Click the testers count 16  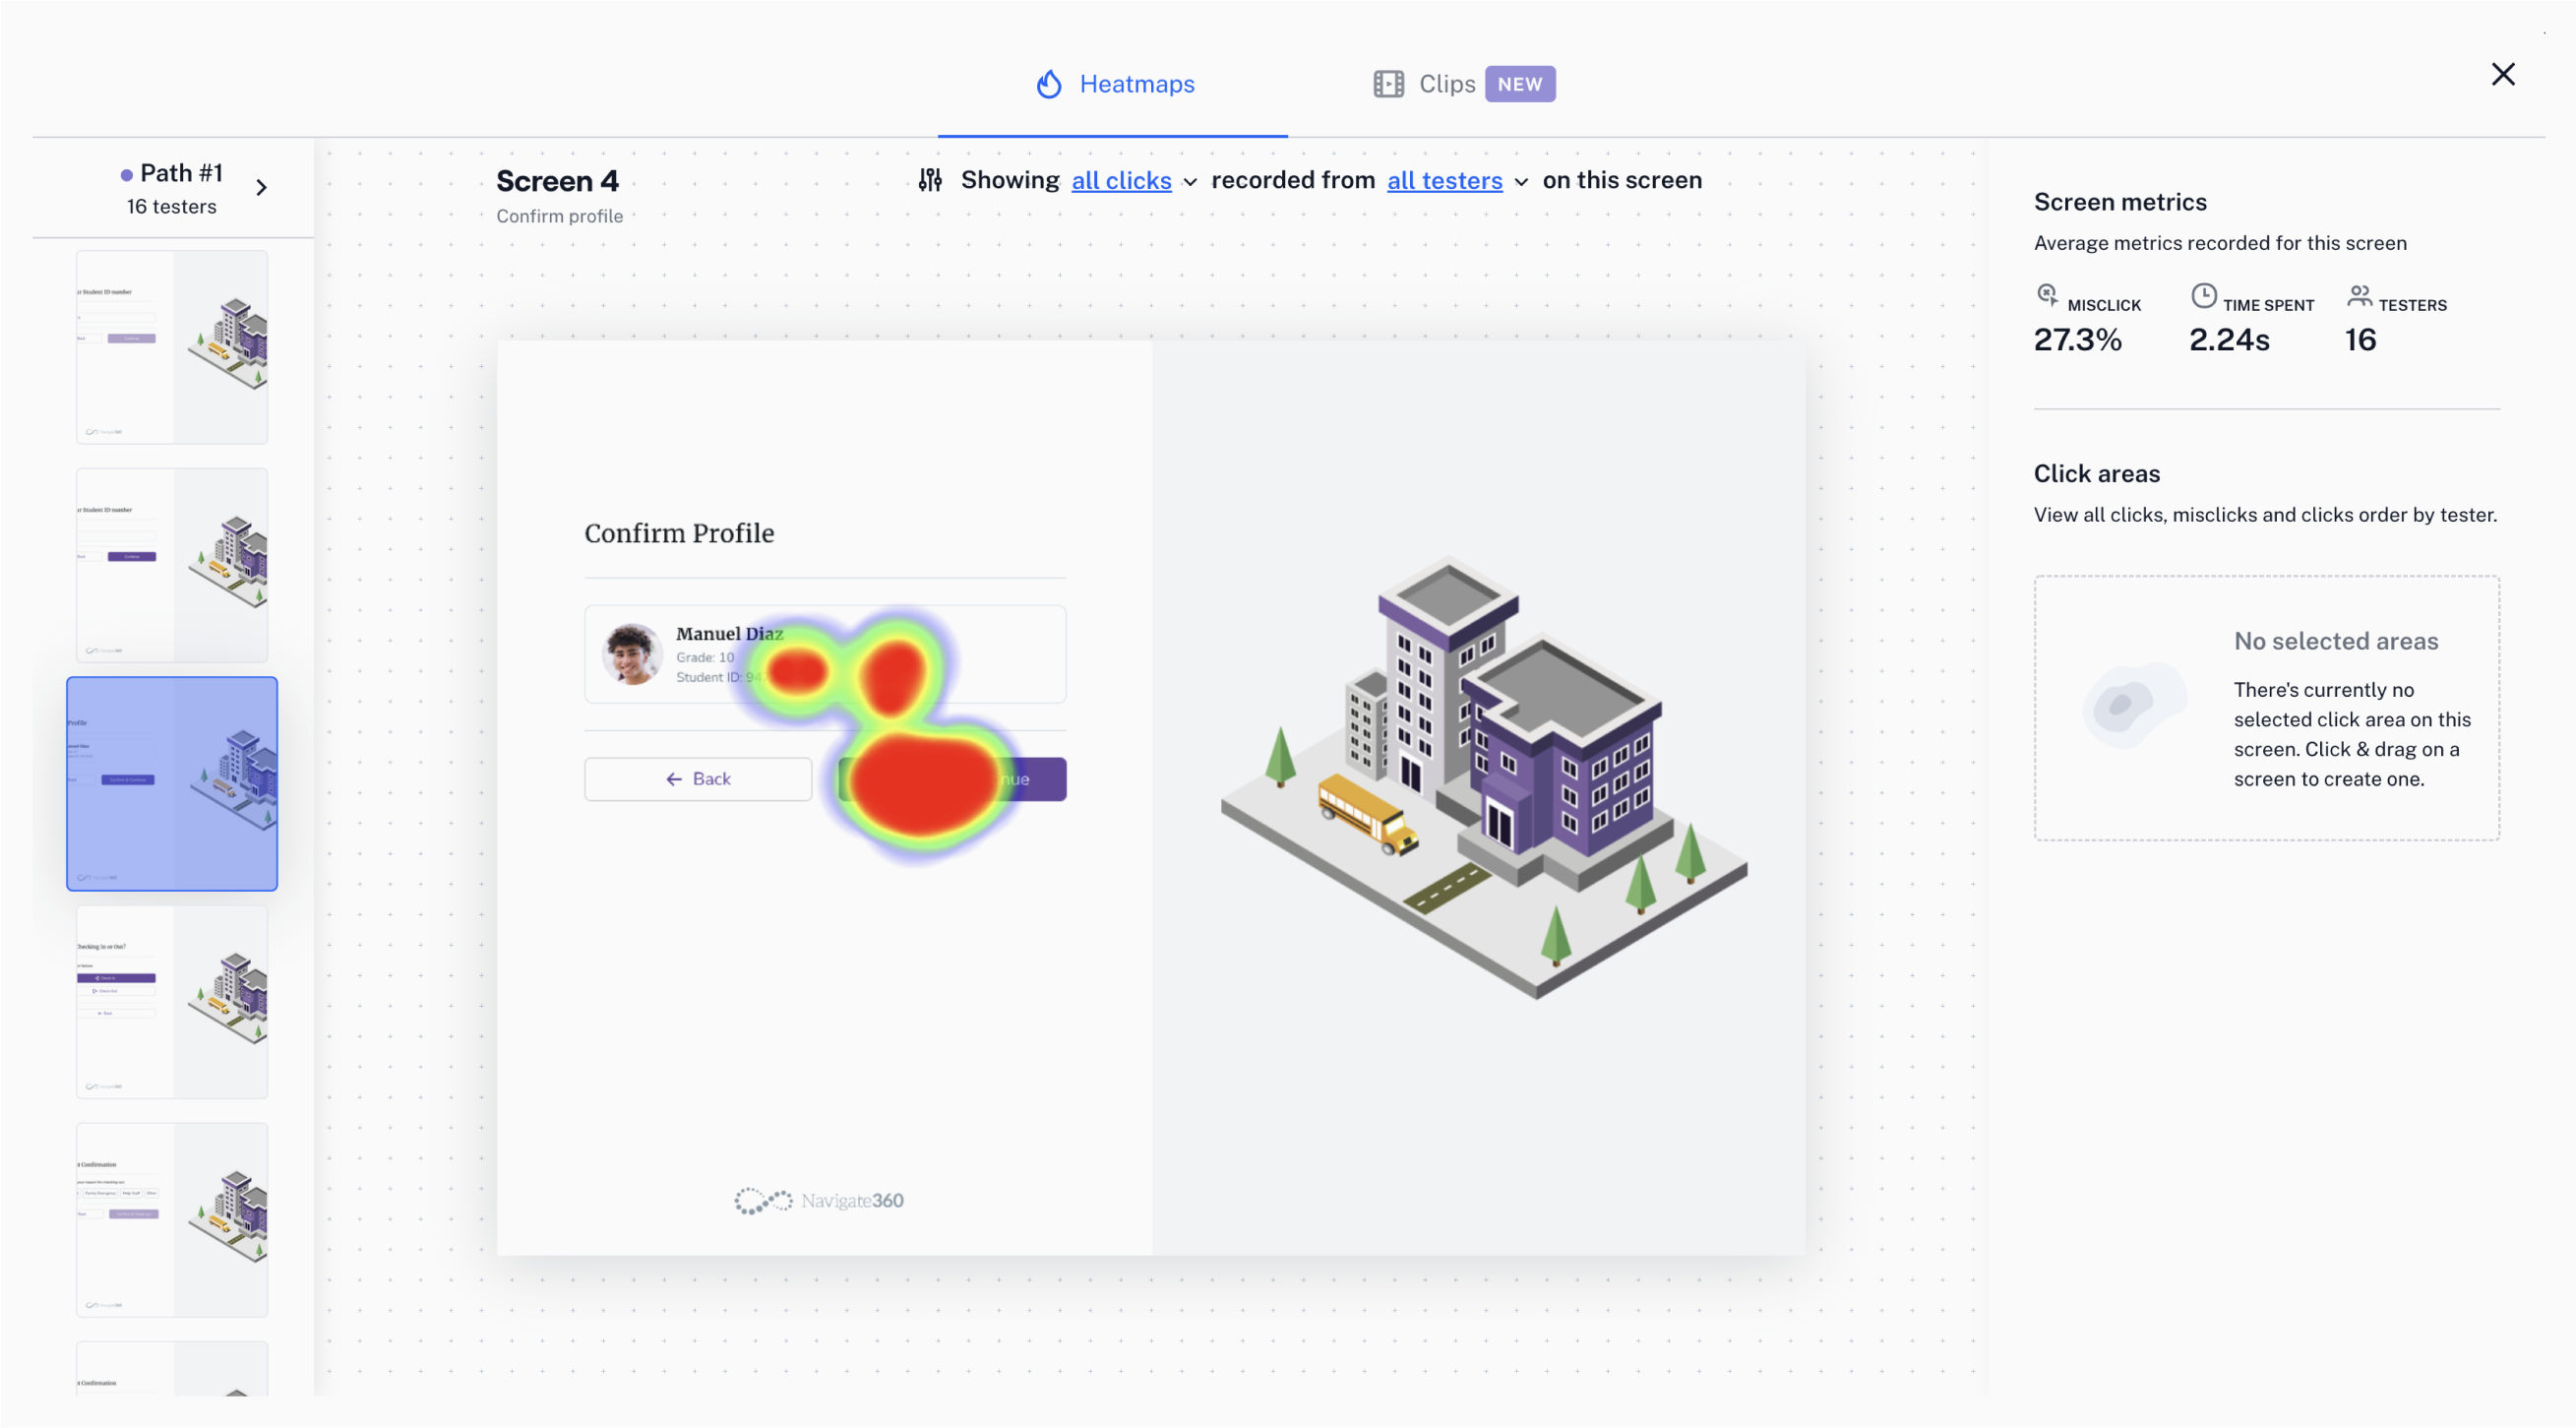(x=2360, y=340)
